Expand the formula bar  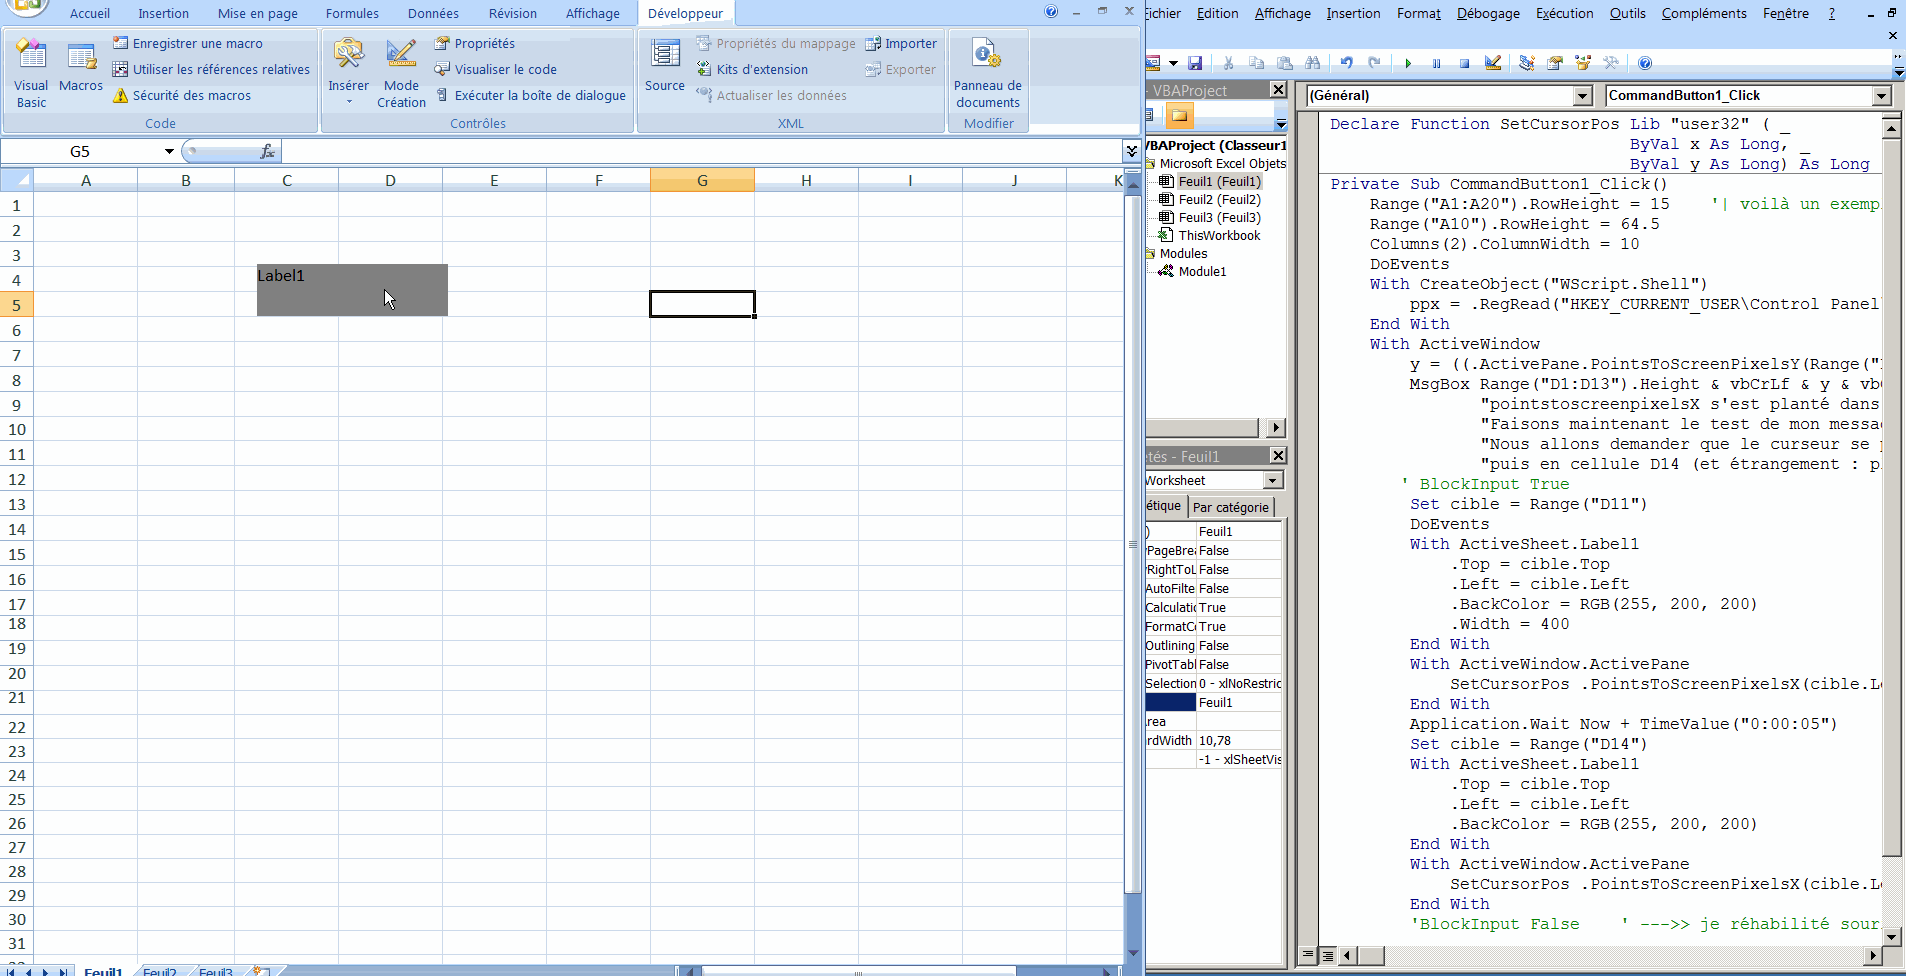coord(1131,151)
